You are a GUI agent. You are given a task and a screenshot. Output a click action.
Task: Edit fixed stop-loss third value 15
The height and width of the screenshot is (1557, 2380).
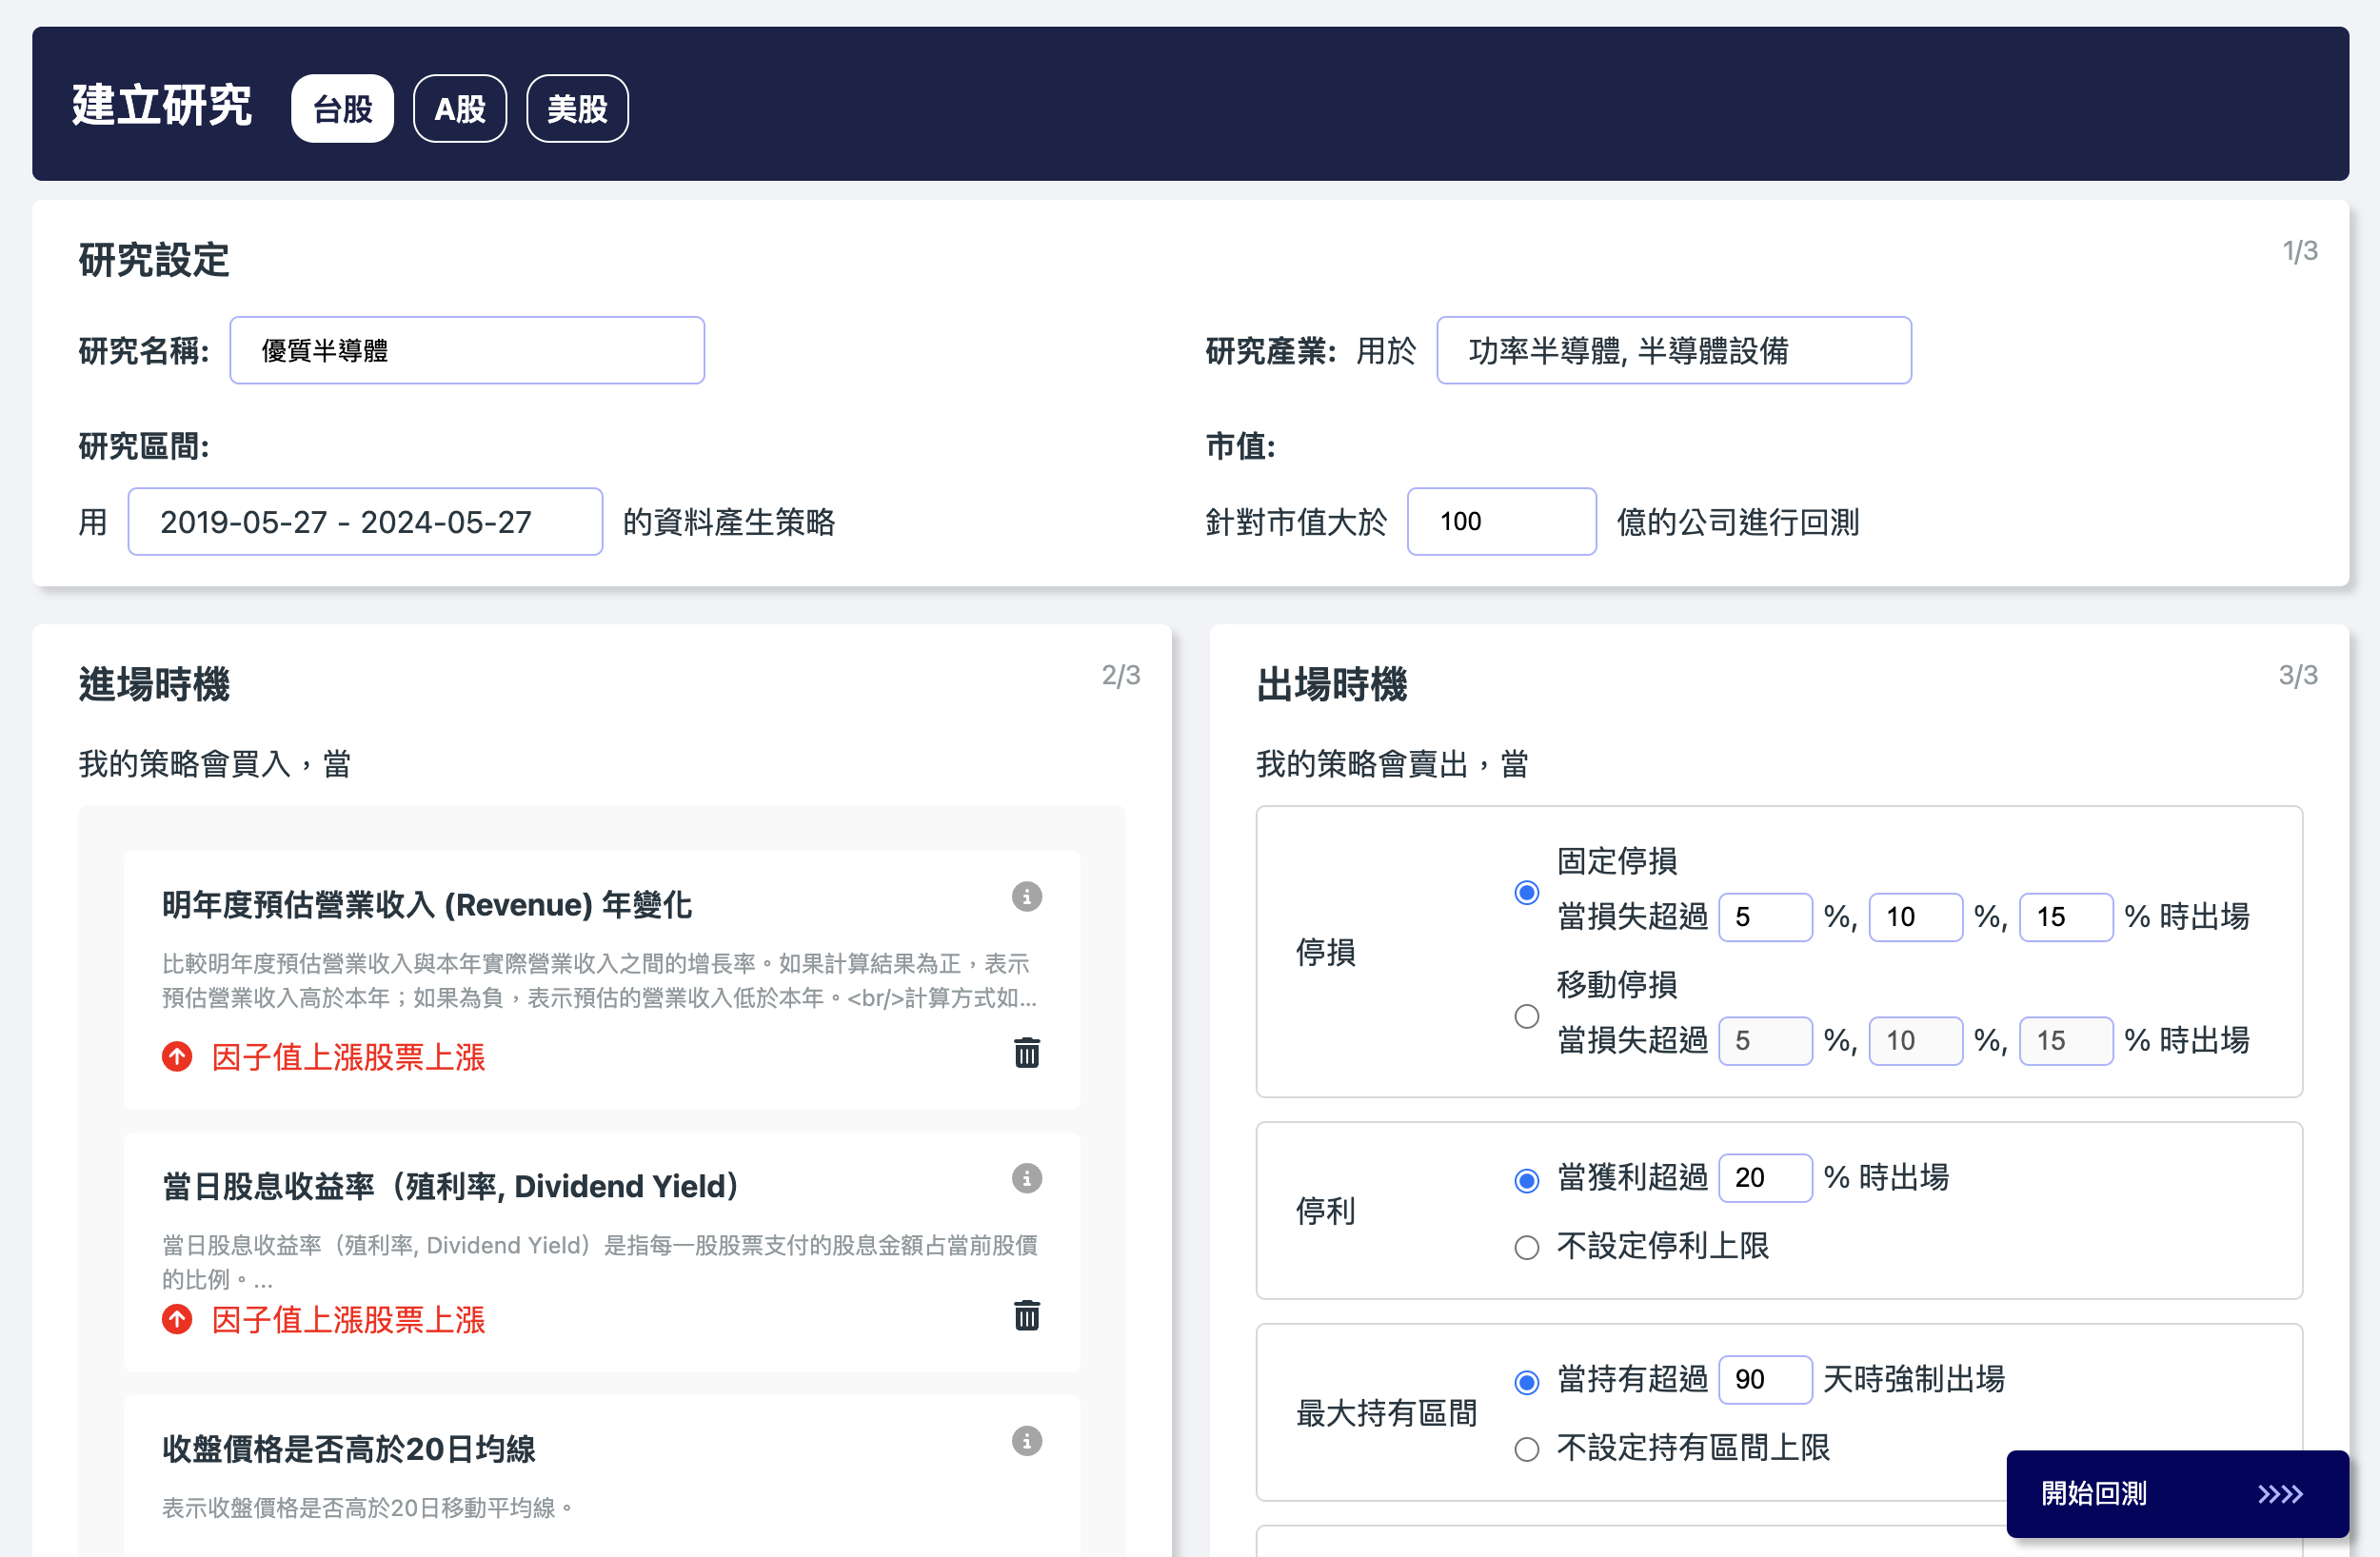[x=2066, y=917]
